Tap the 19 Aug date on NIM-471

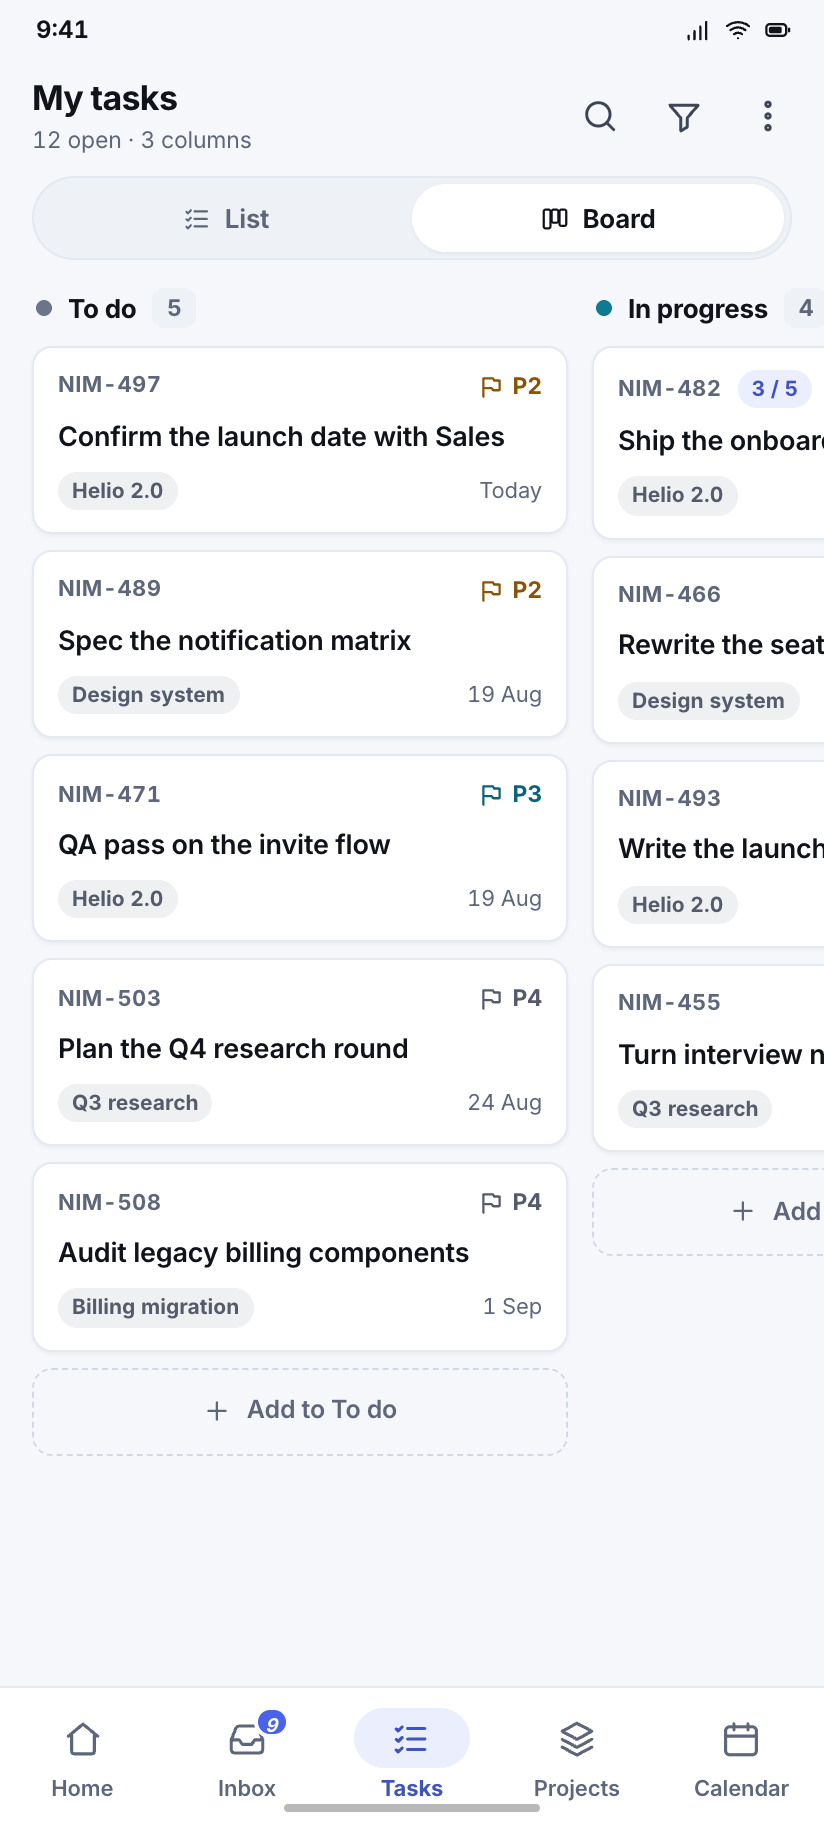coord(505,899)
